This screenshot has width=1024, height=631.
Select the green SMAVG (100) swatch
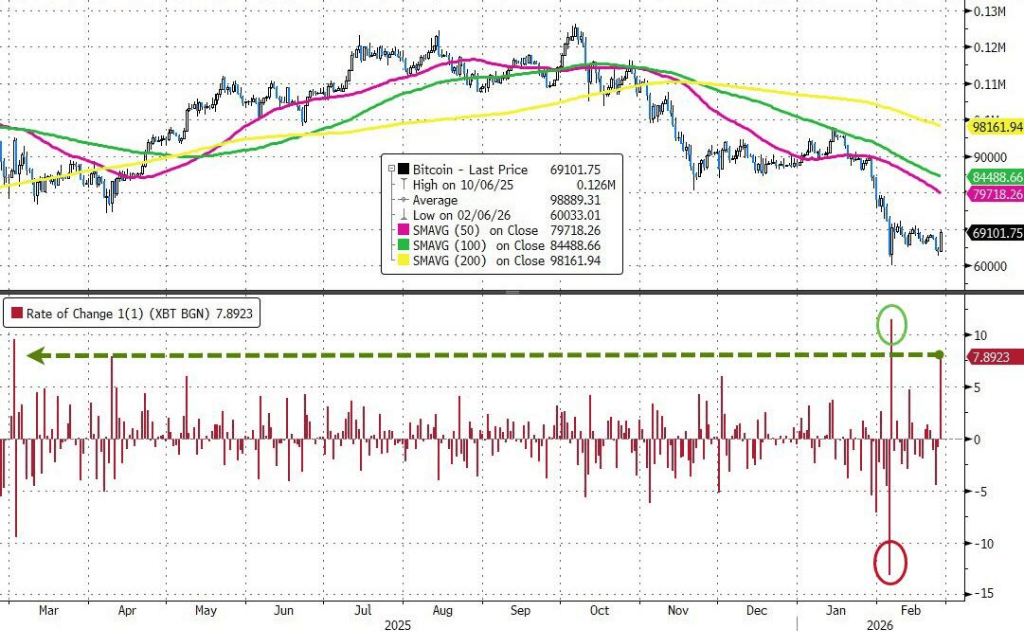(x=403, y=243)
